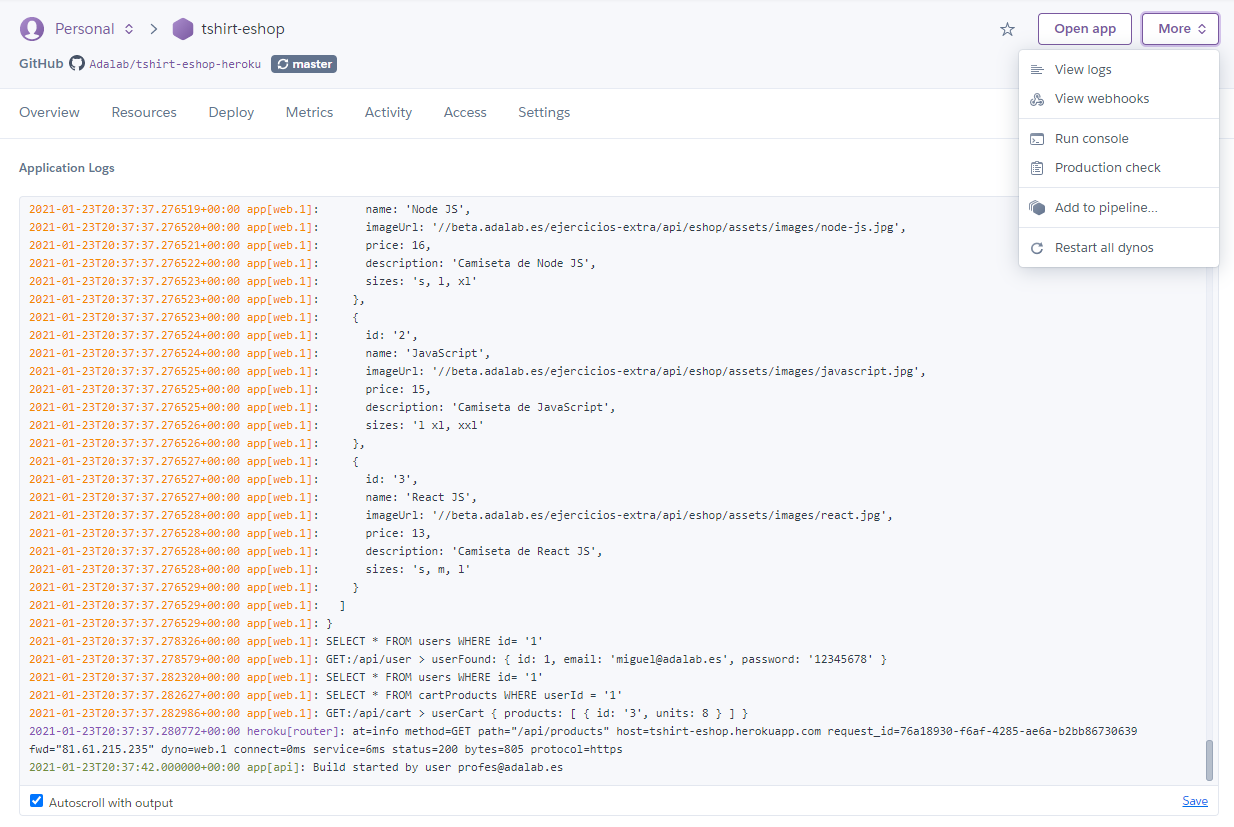Select View webhooks menu entry

tap(1118, 99)
